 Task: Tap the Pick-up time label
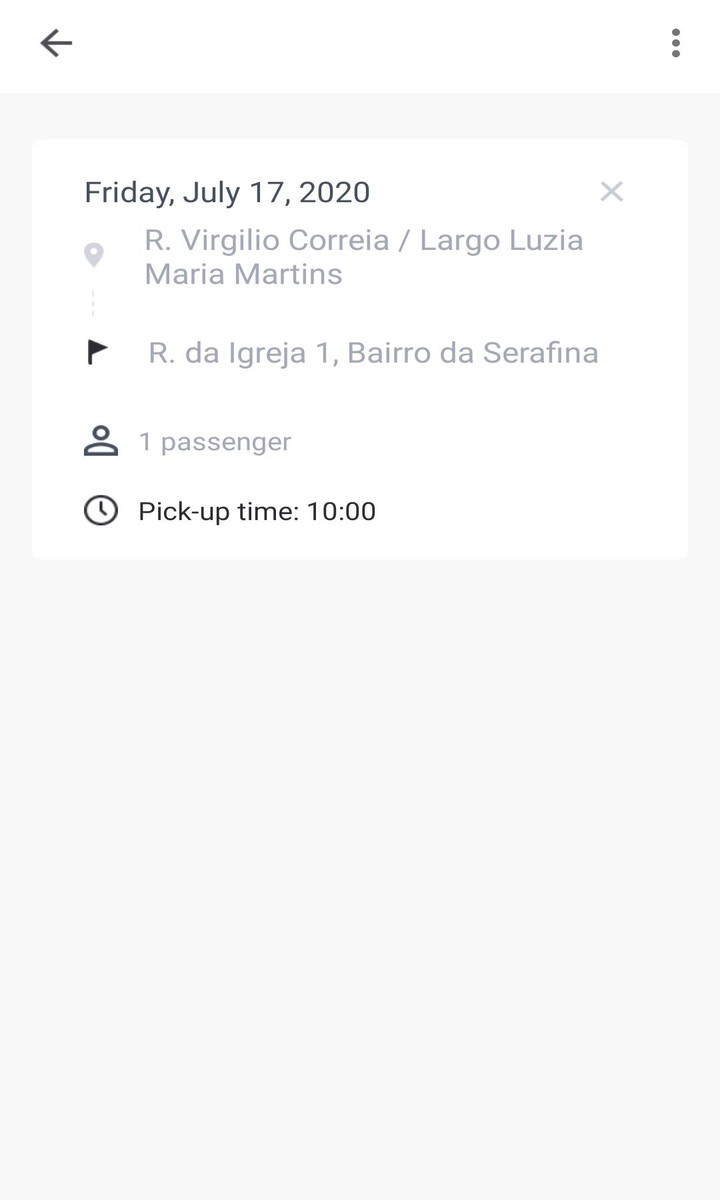pyautogui.click(x=218, y=512)
